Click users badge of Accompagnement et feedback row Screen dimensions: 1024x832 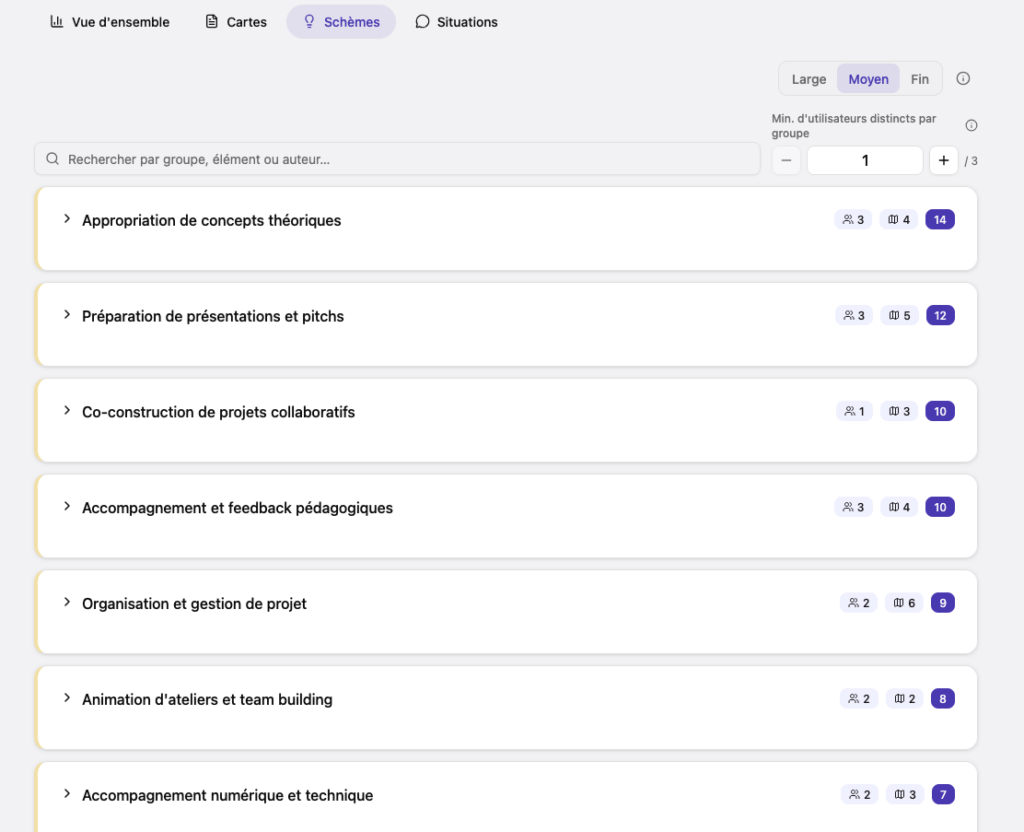tap(853, 507)
